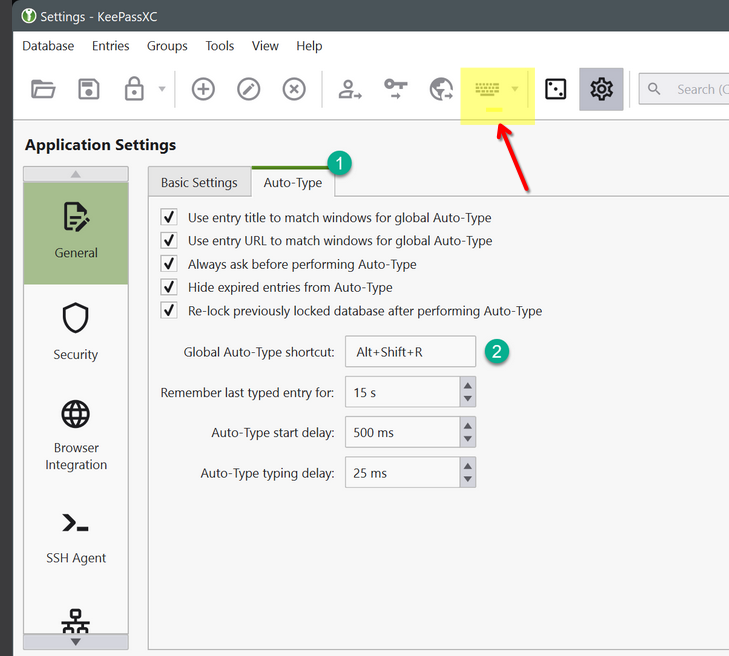Viewport: 729px width, 656px height.
Task: Copy password with the key arrow icon
Action: coord(396,89)
